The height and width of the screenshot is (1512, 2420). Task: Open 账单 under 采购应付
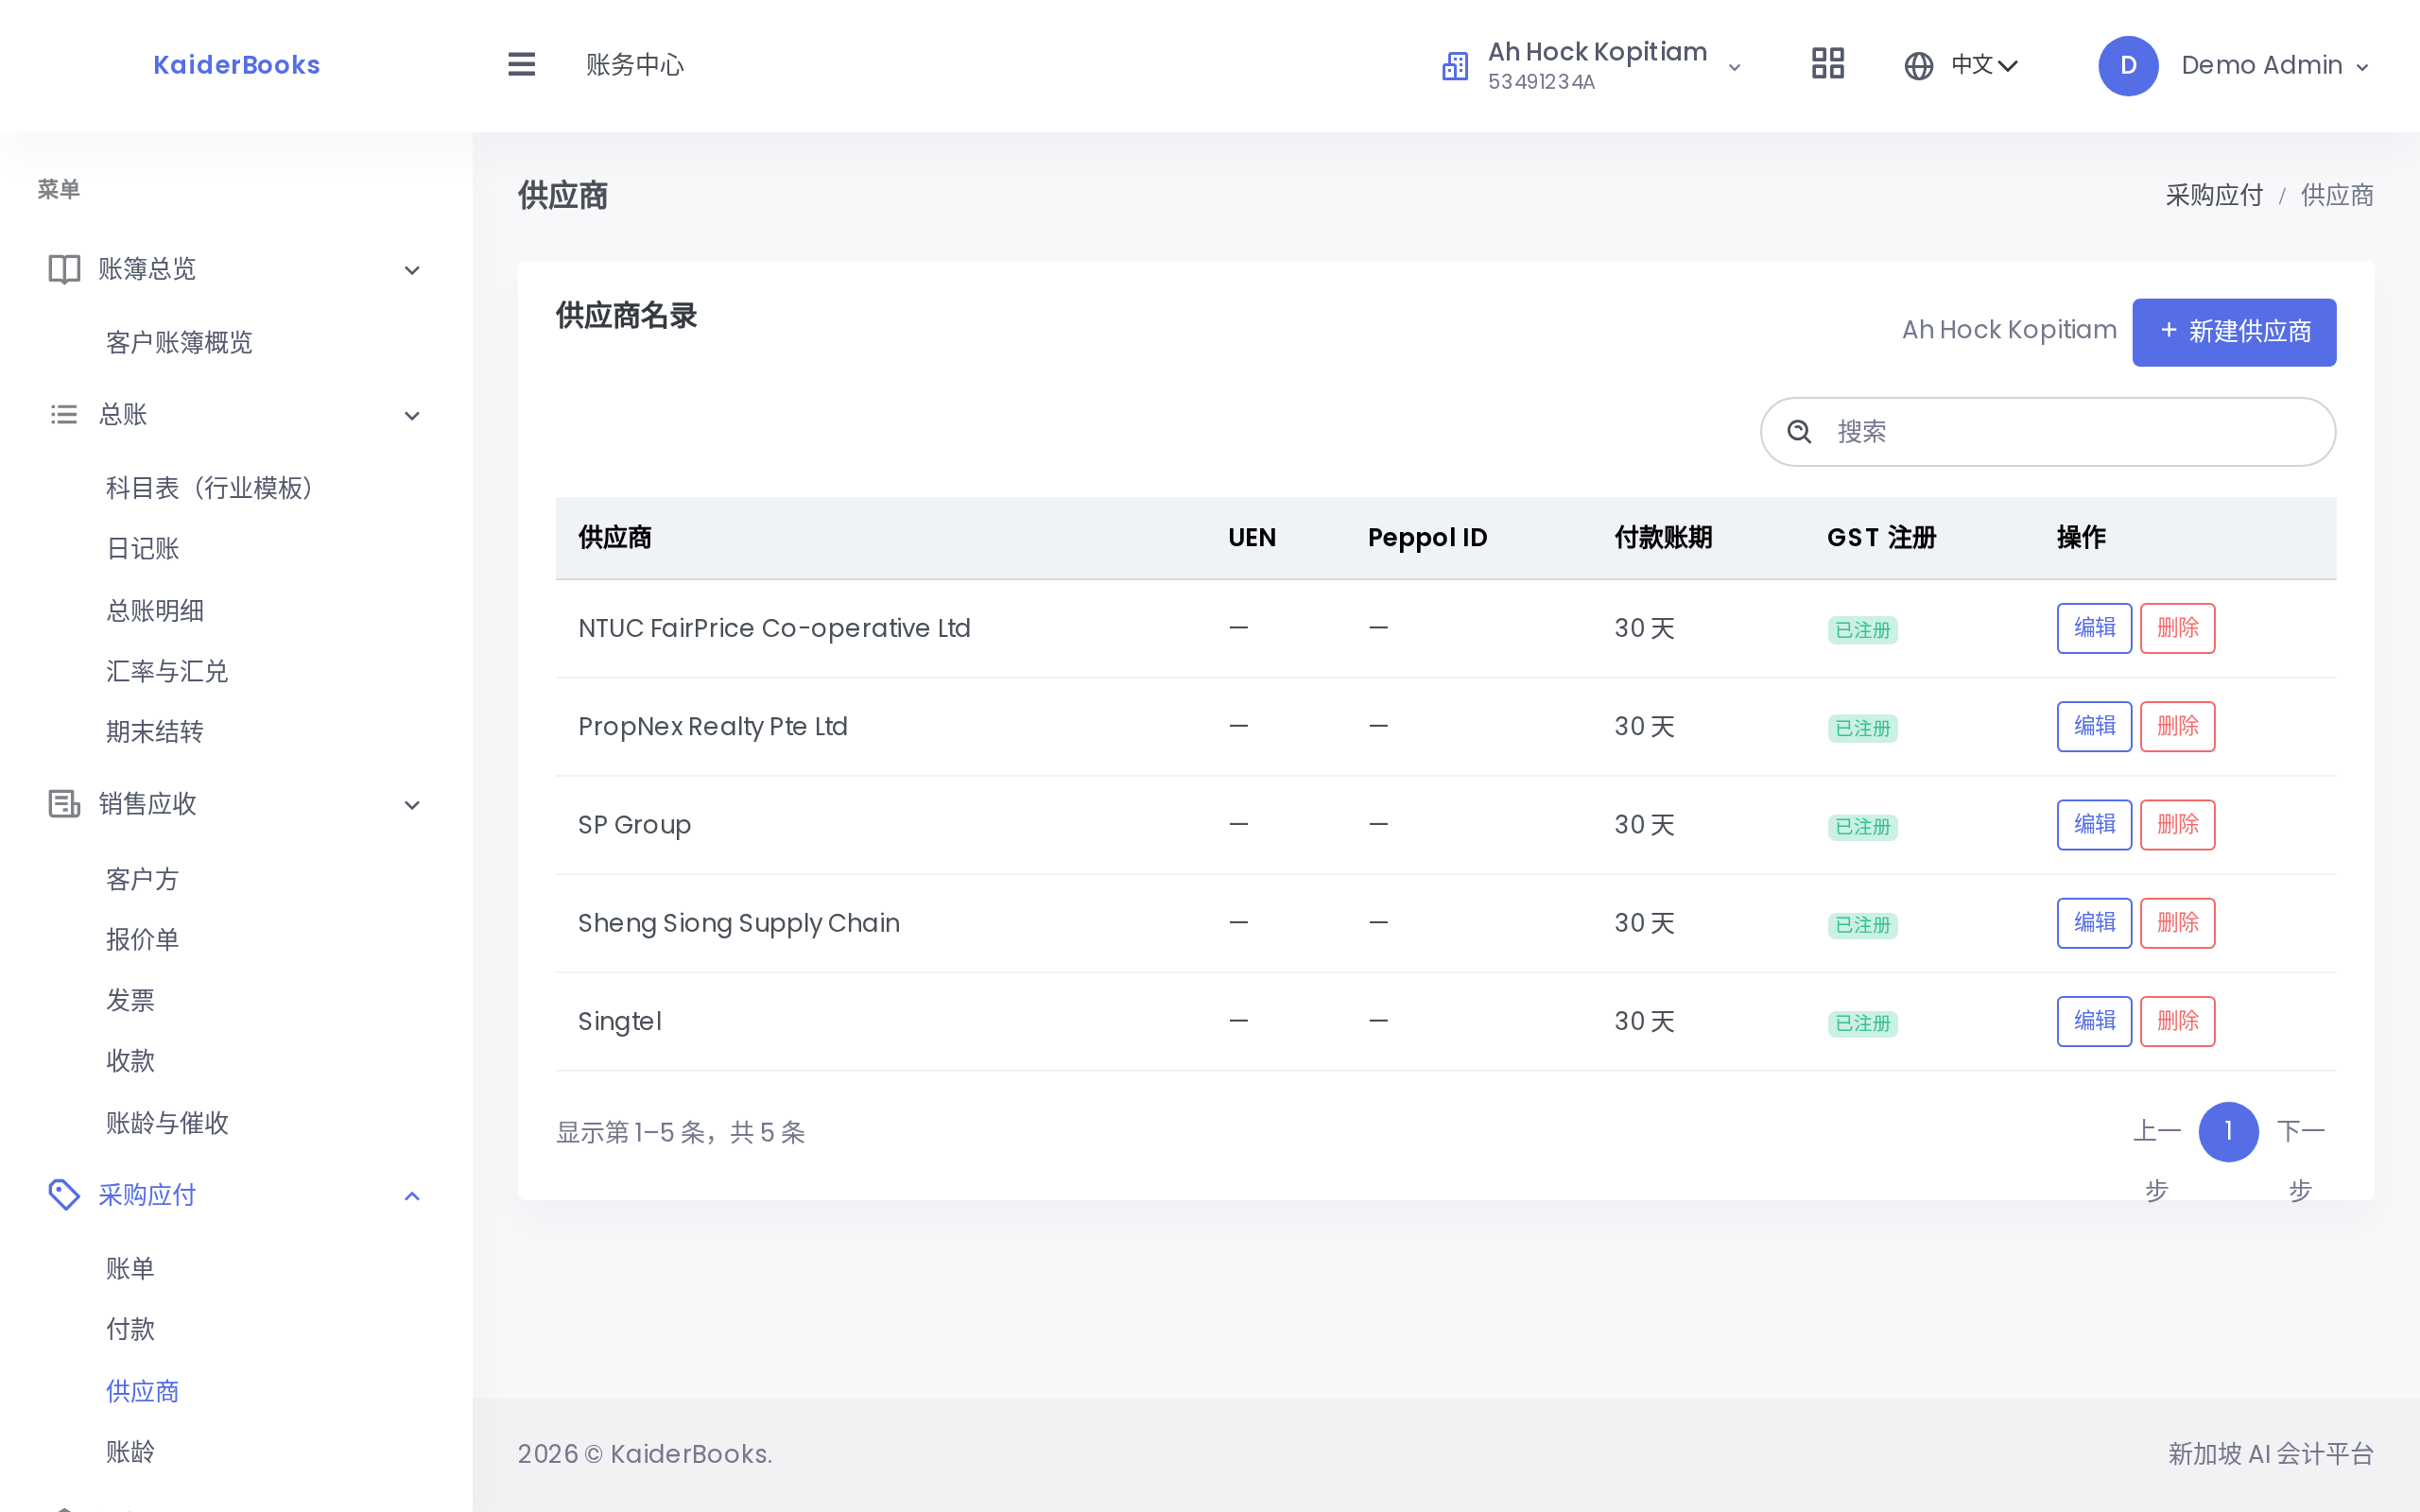pos(130,1269)
